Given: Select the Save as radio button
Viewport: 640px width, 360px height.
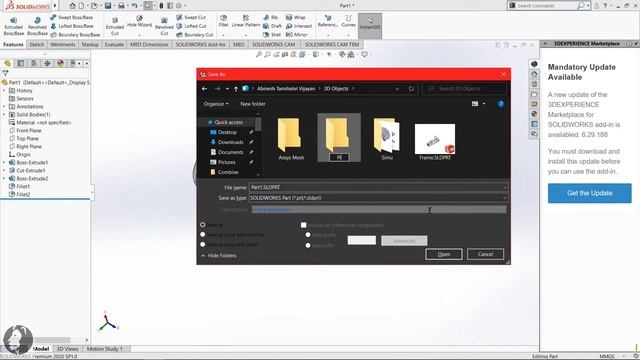Looking at the screenshot, I should click(x=203, y=225).
